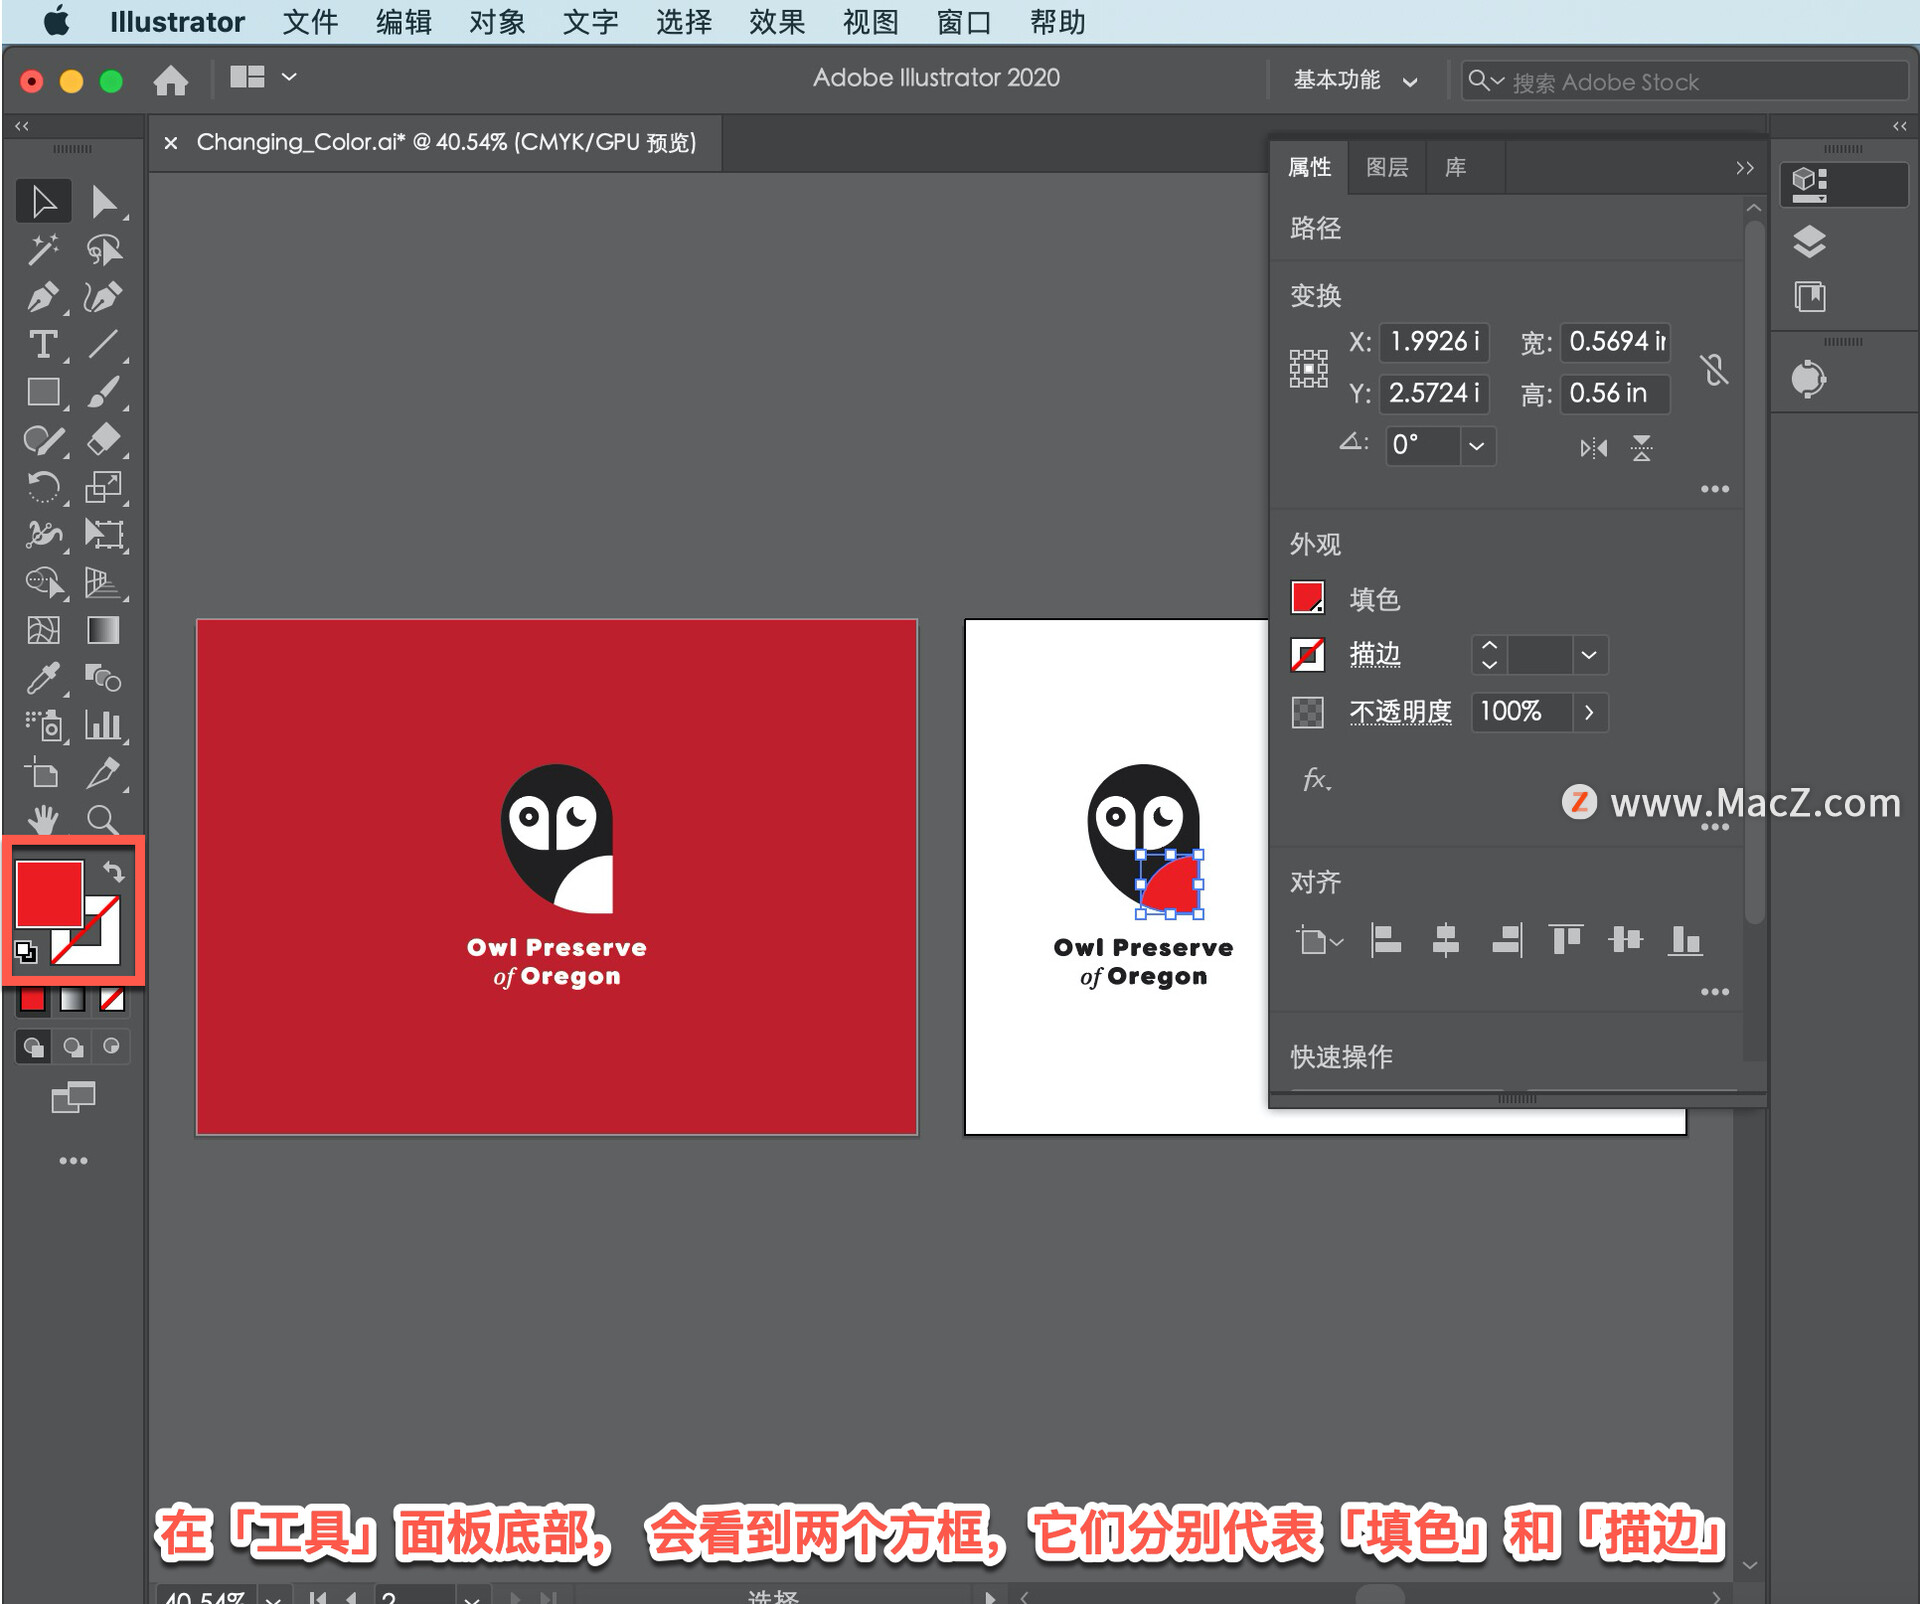The image size is (1920, 1604).
Task: Expand the stroke weight dropdown
Action: tap(1589, 656)
